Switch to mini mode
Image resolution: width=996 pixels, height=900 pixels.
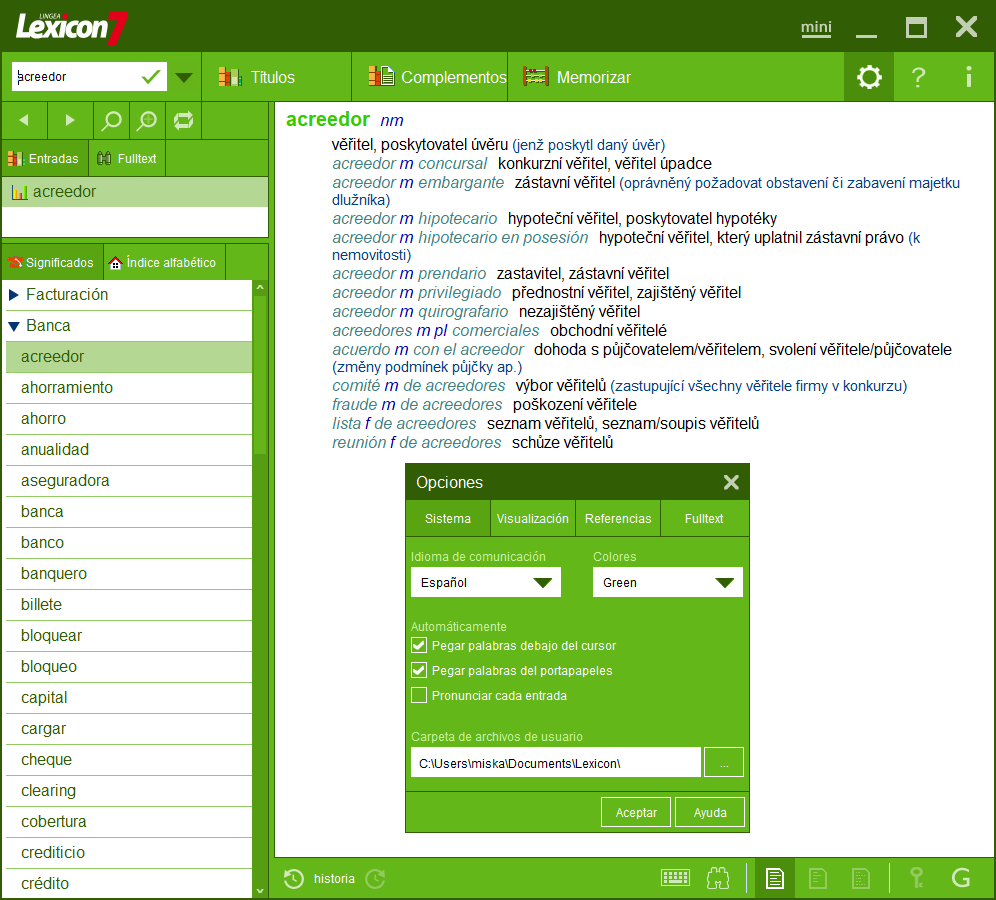816,27
